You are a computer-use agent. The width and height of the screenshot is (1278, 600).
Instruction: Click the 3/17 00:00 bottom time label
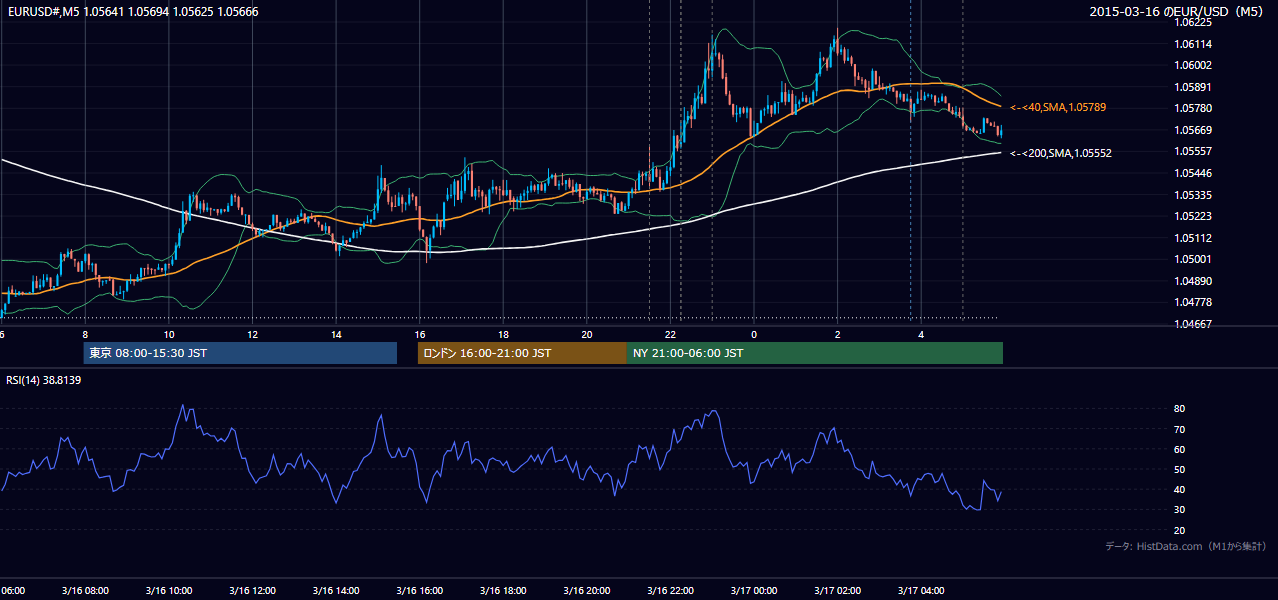(754, 591)
